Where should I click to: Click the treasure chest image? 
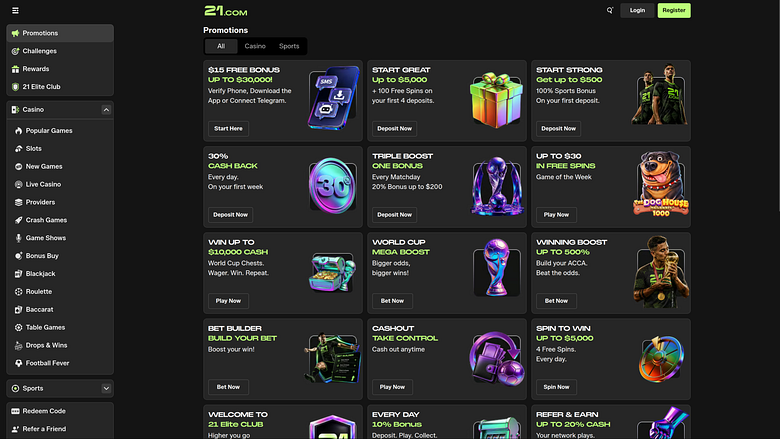coord(332,272)
